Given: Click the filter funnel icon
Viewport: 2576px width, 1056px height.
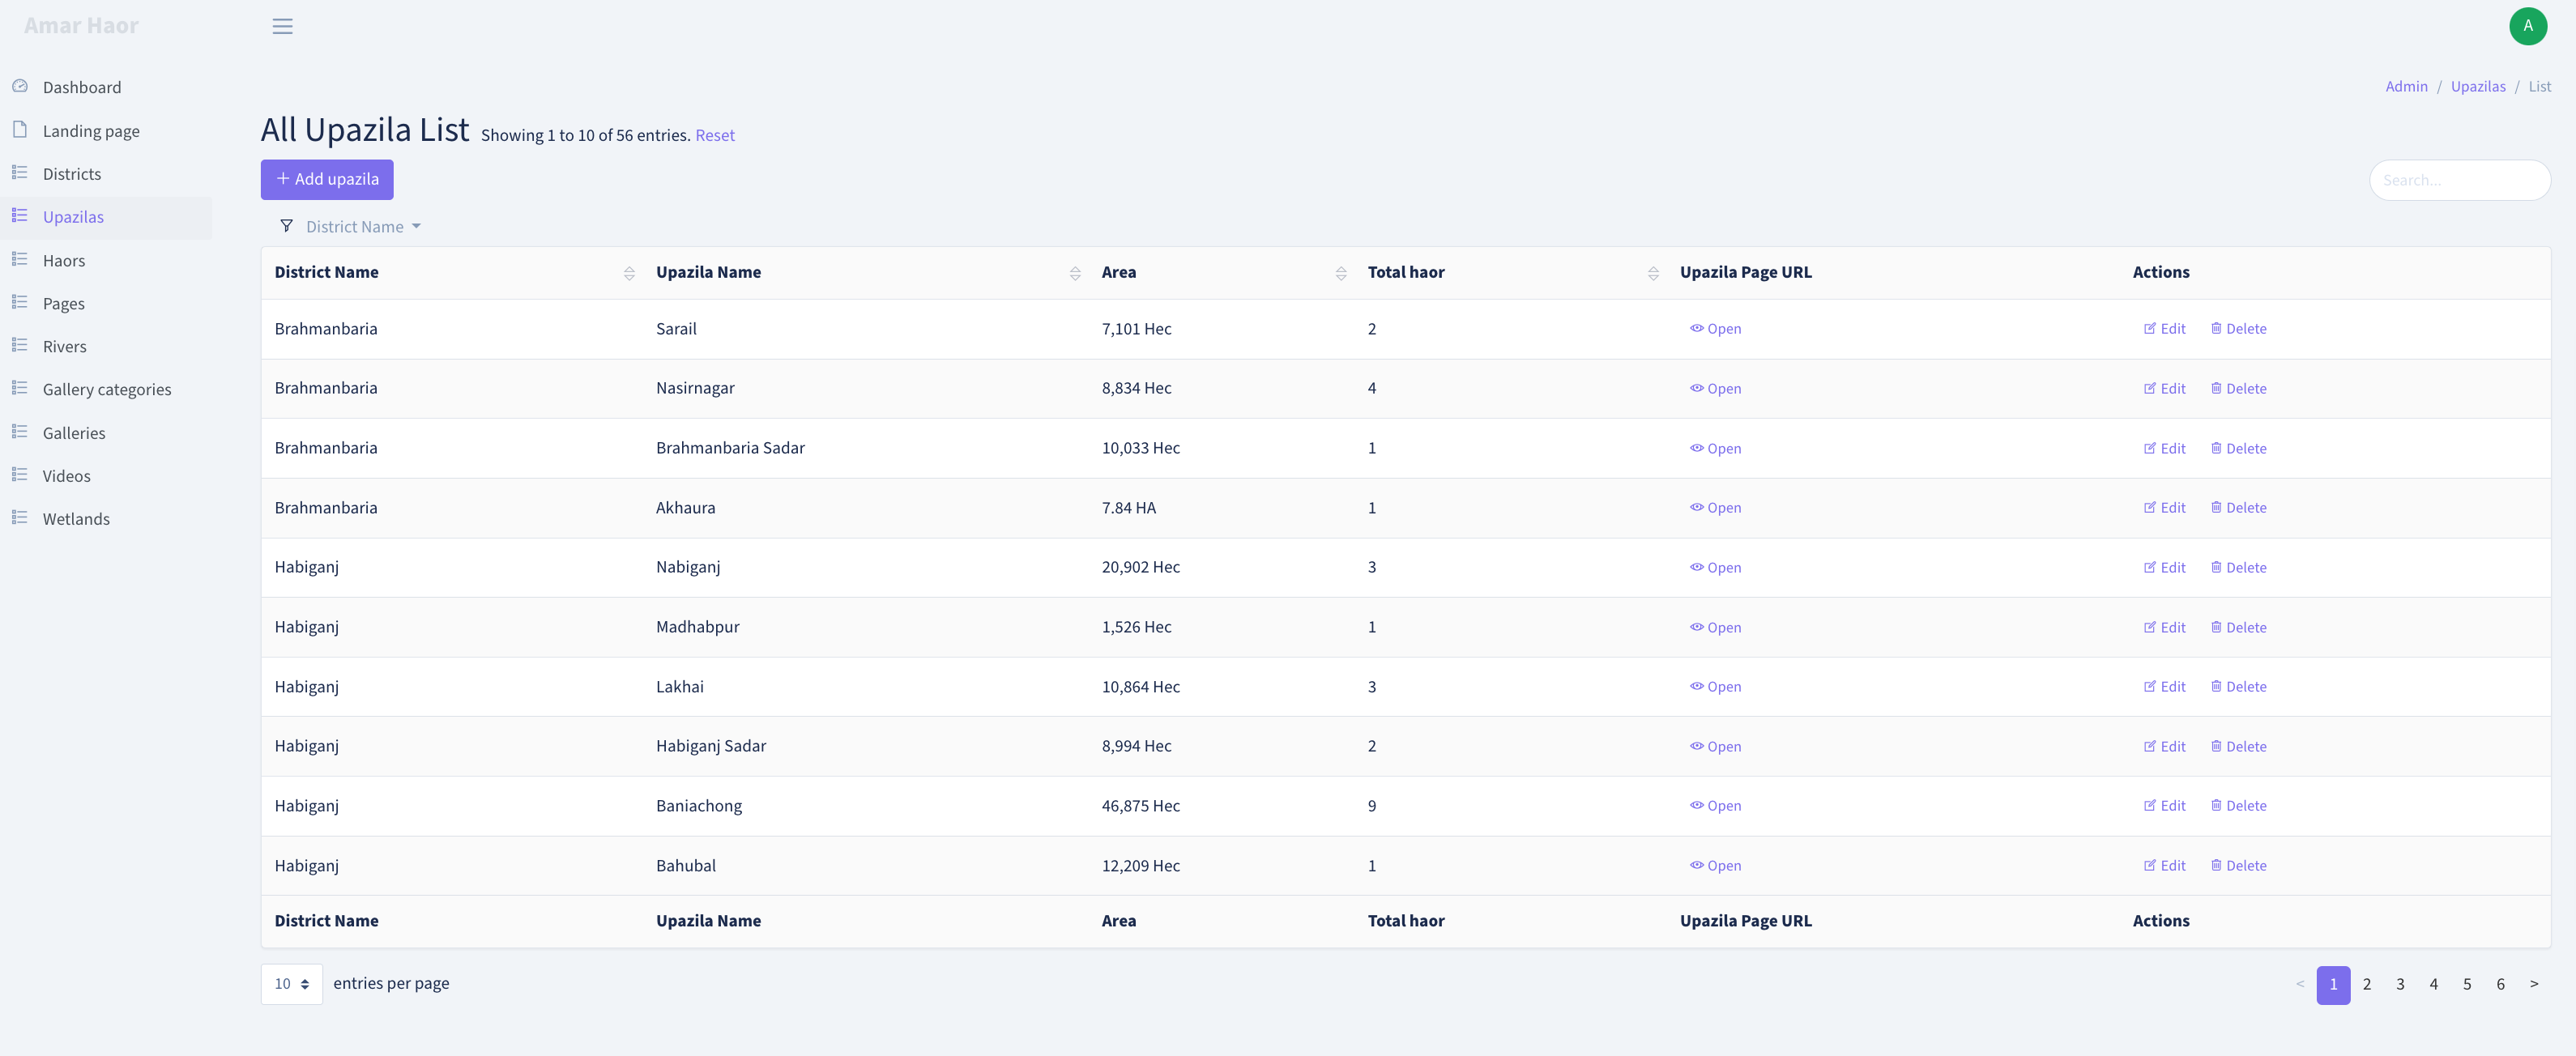Looking at the screenshot, I should [x=287, y=226].
